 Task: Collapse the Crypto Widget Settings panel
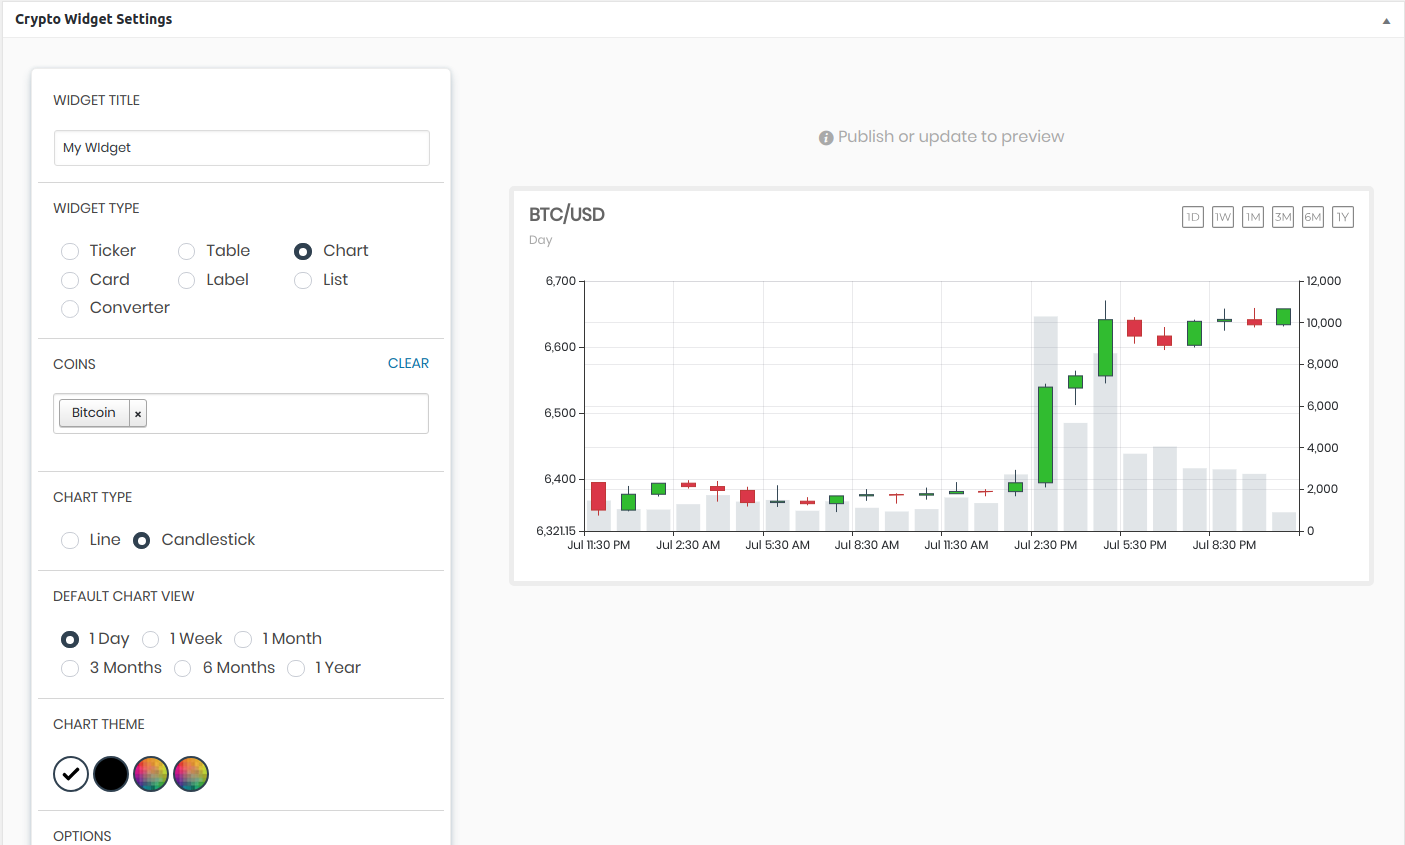pos(1386,21)
